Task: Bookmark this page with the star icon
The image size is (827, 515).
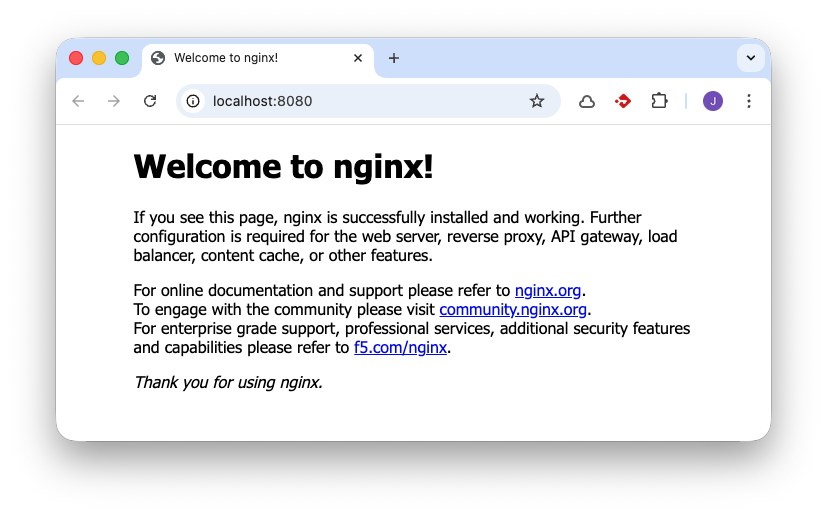Action: tap(537, 101)
